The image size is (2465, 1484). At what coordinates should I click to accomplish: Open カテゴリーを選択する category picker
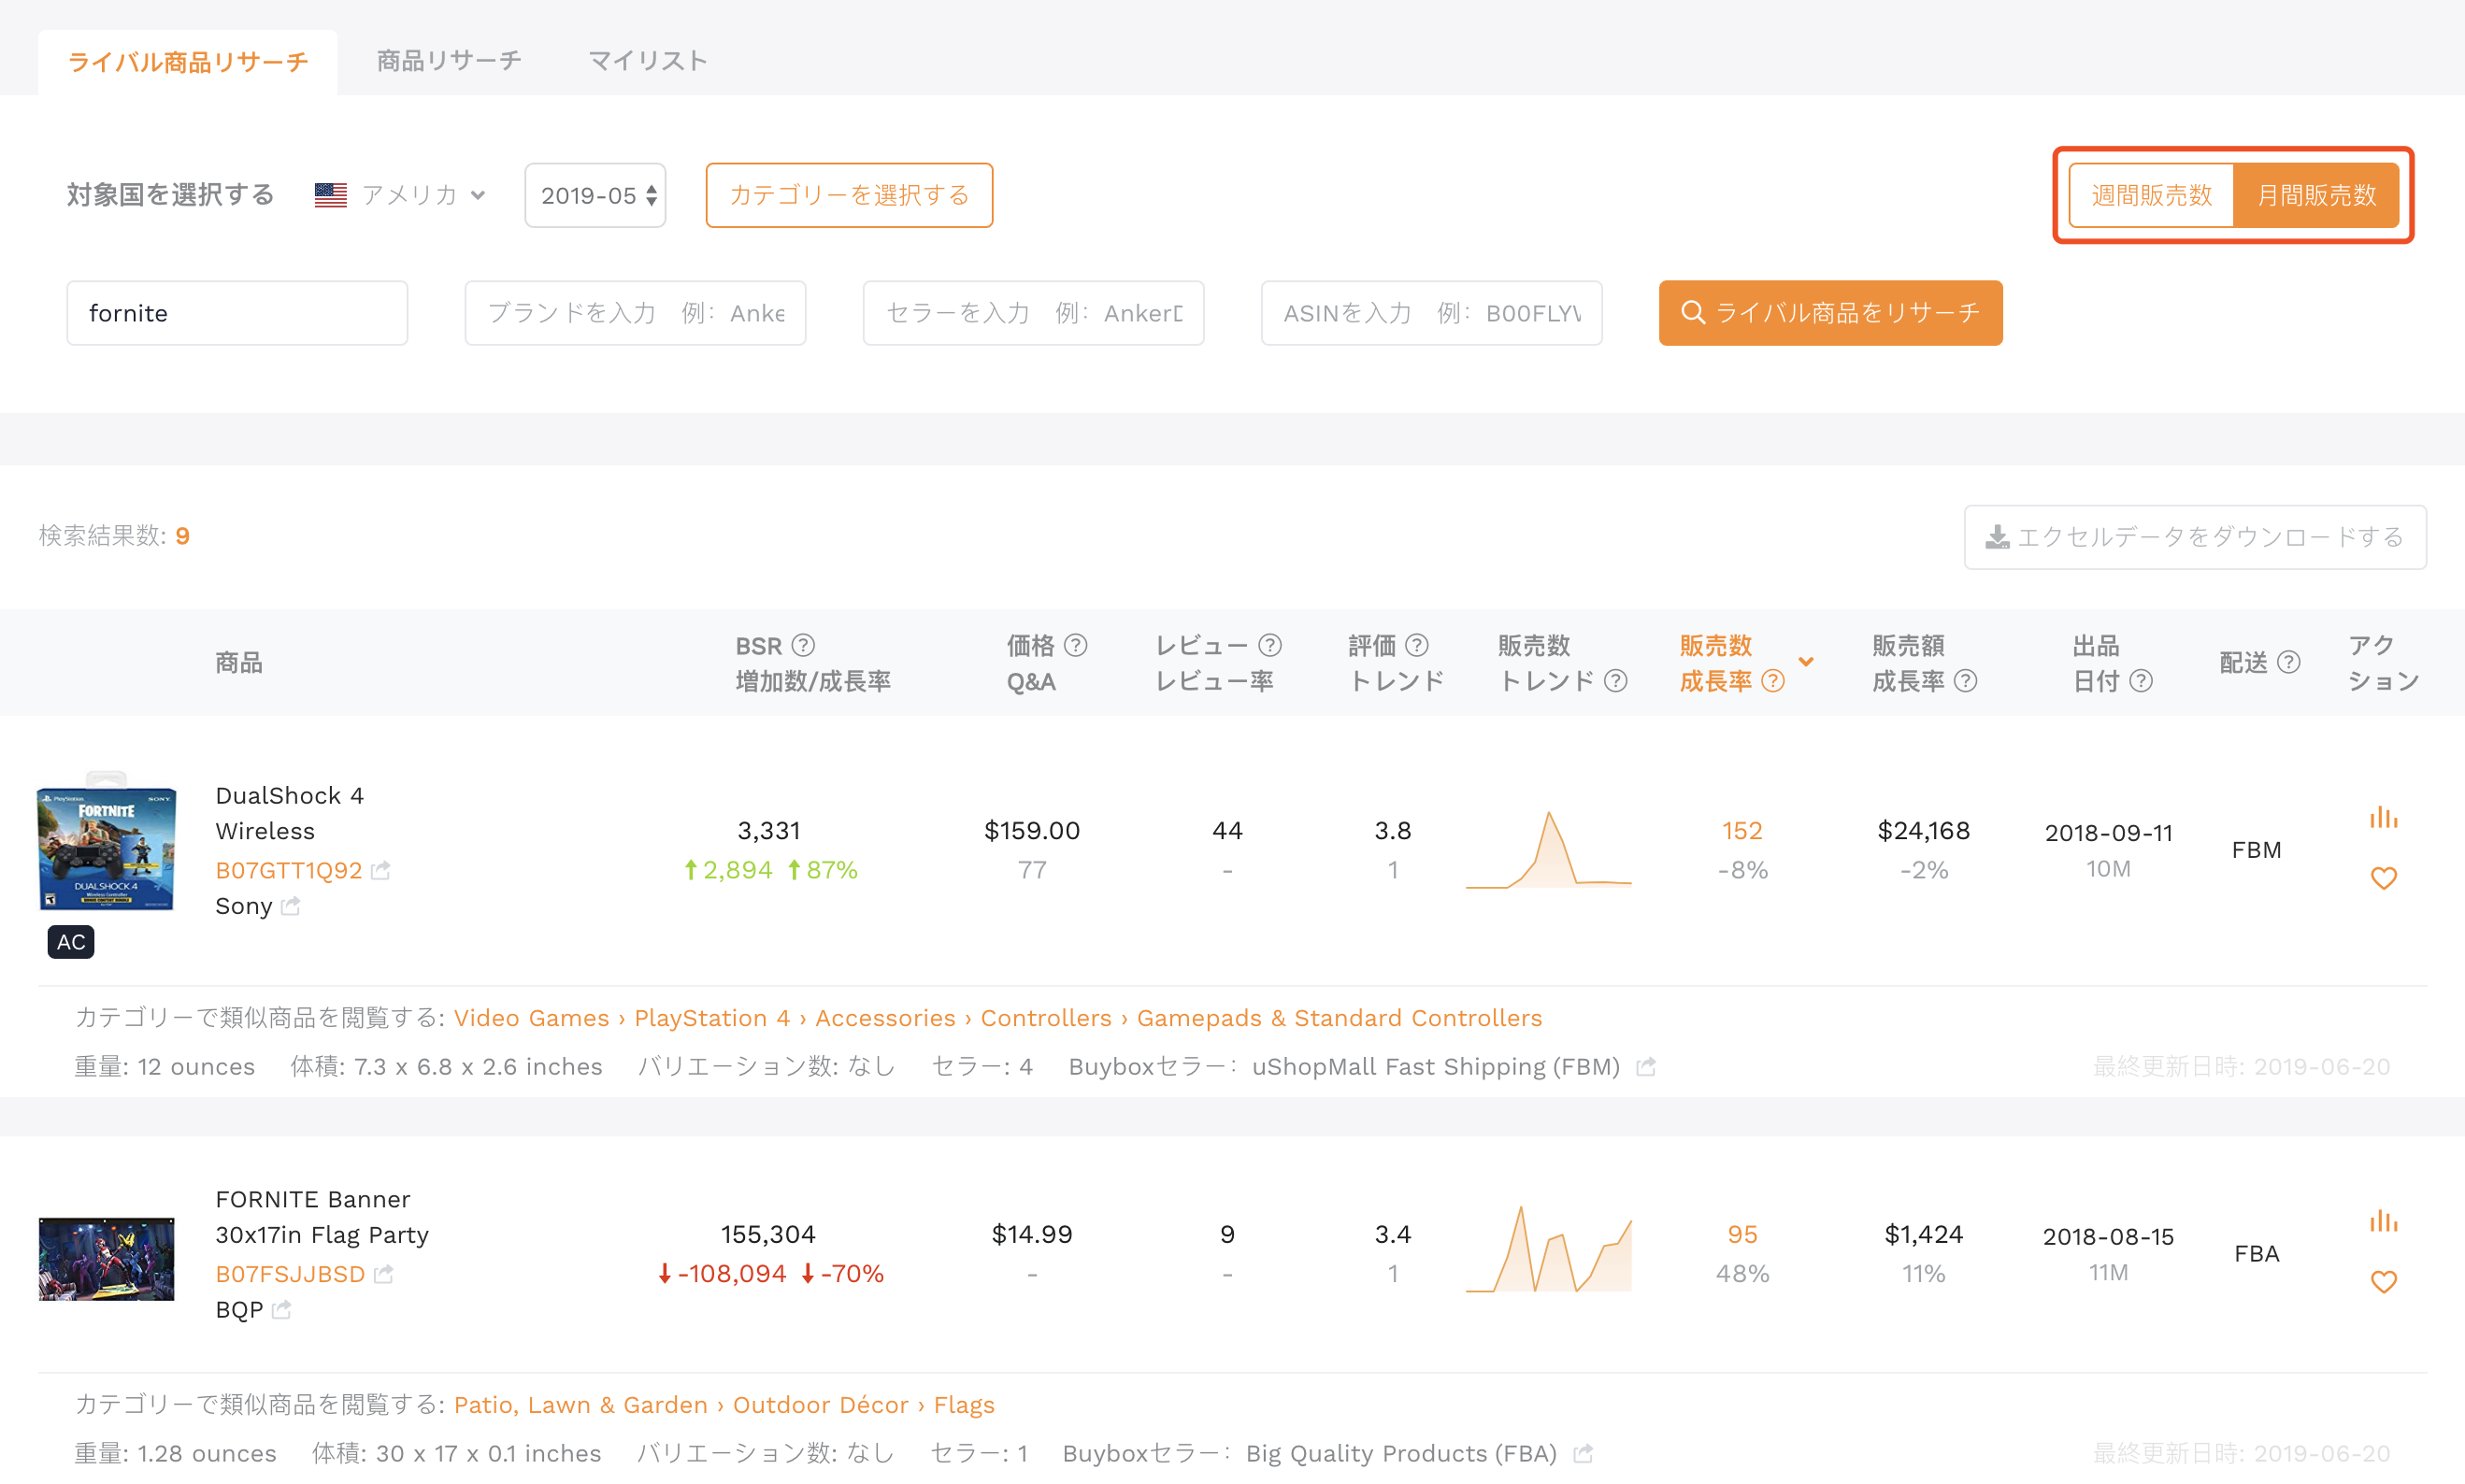[849, 195]
